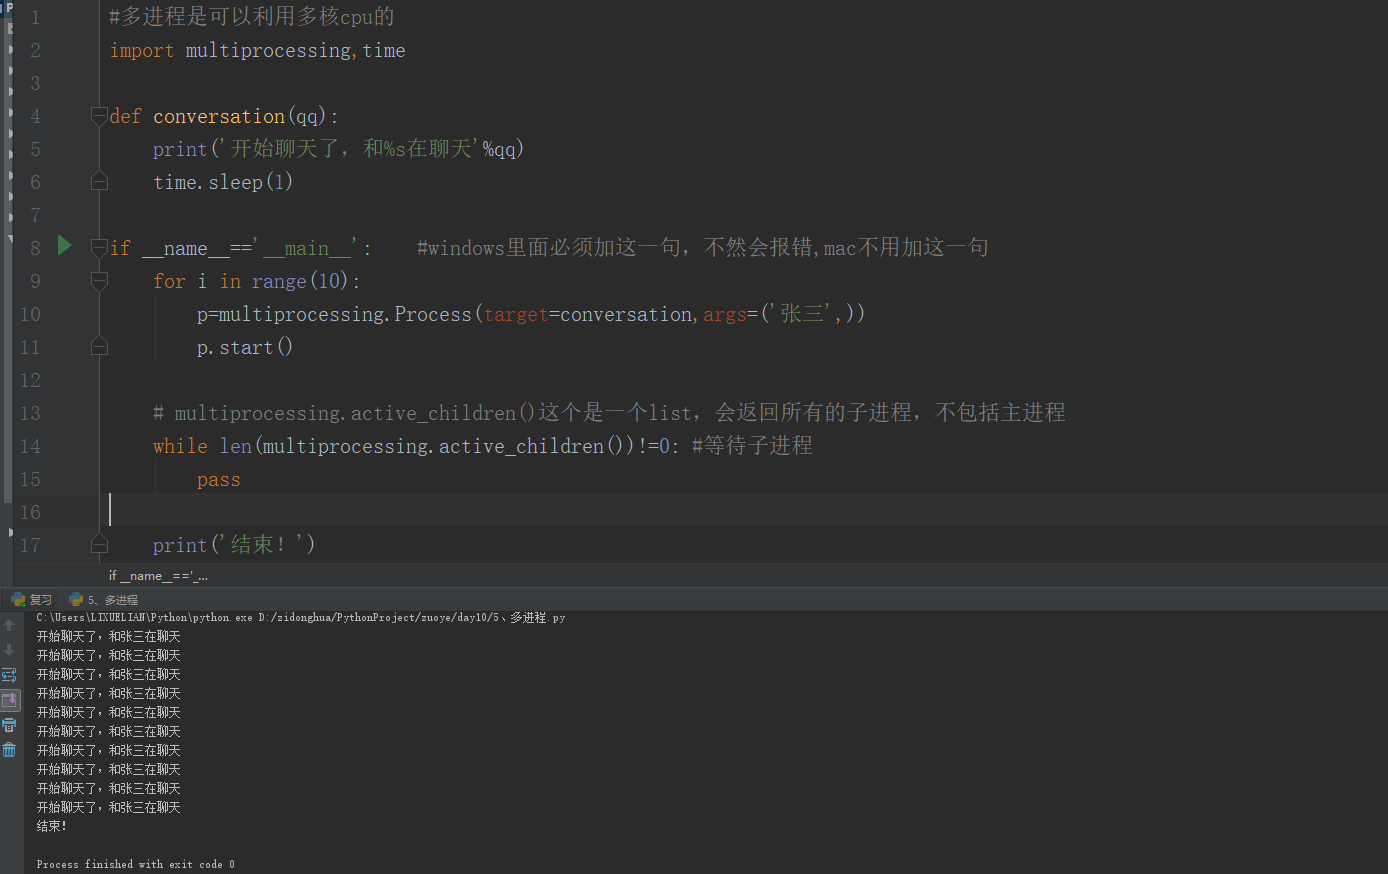Toggle soft-wrap in the run console
Screen dimensions: 1388x874
(x=9, y=675)
